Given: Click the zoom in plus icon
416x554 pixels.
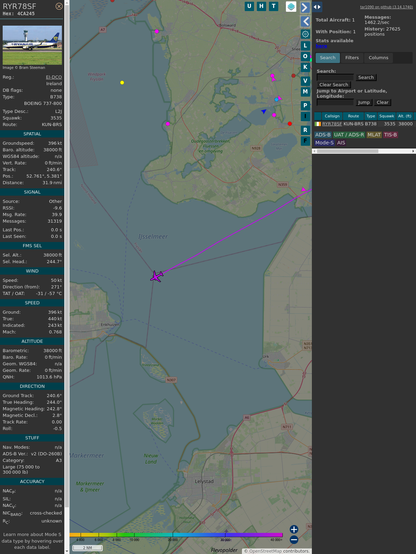Looking at the screenshot, I should [x=294, y=529].
